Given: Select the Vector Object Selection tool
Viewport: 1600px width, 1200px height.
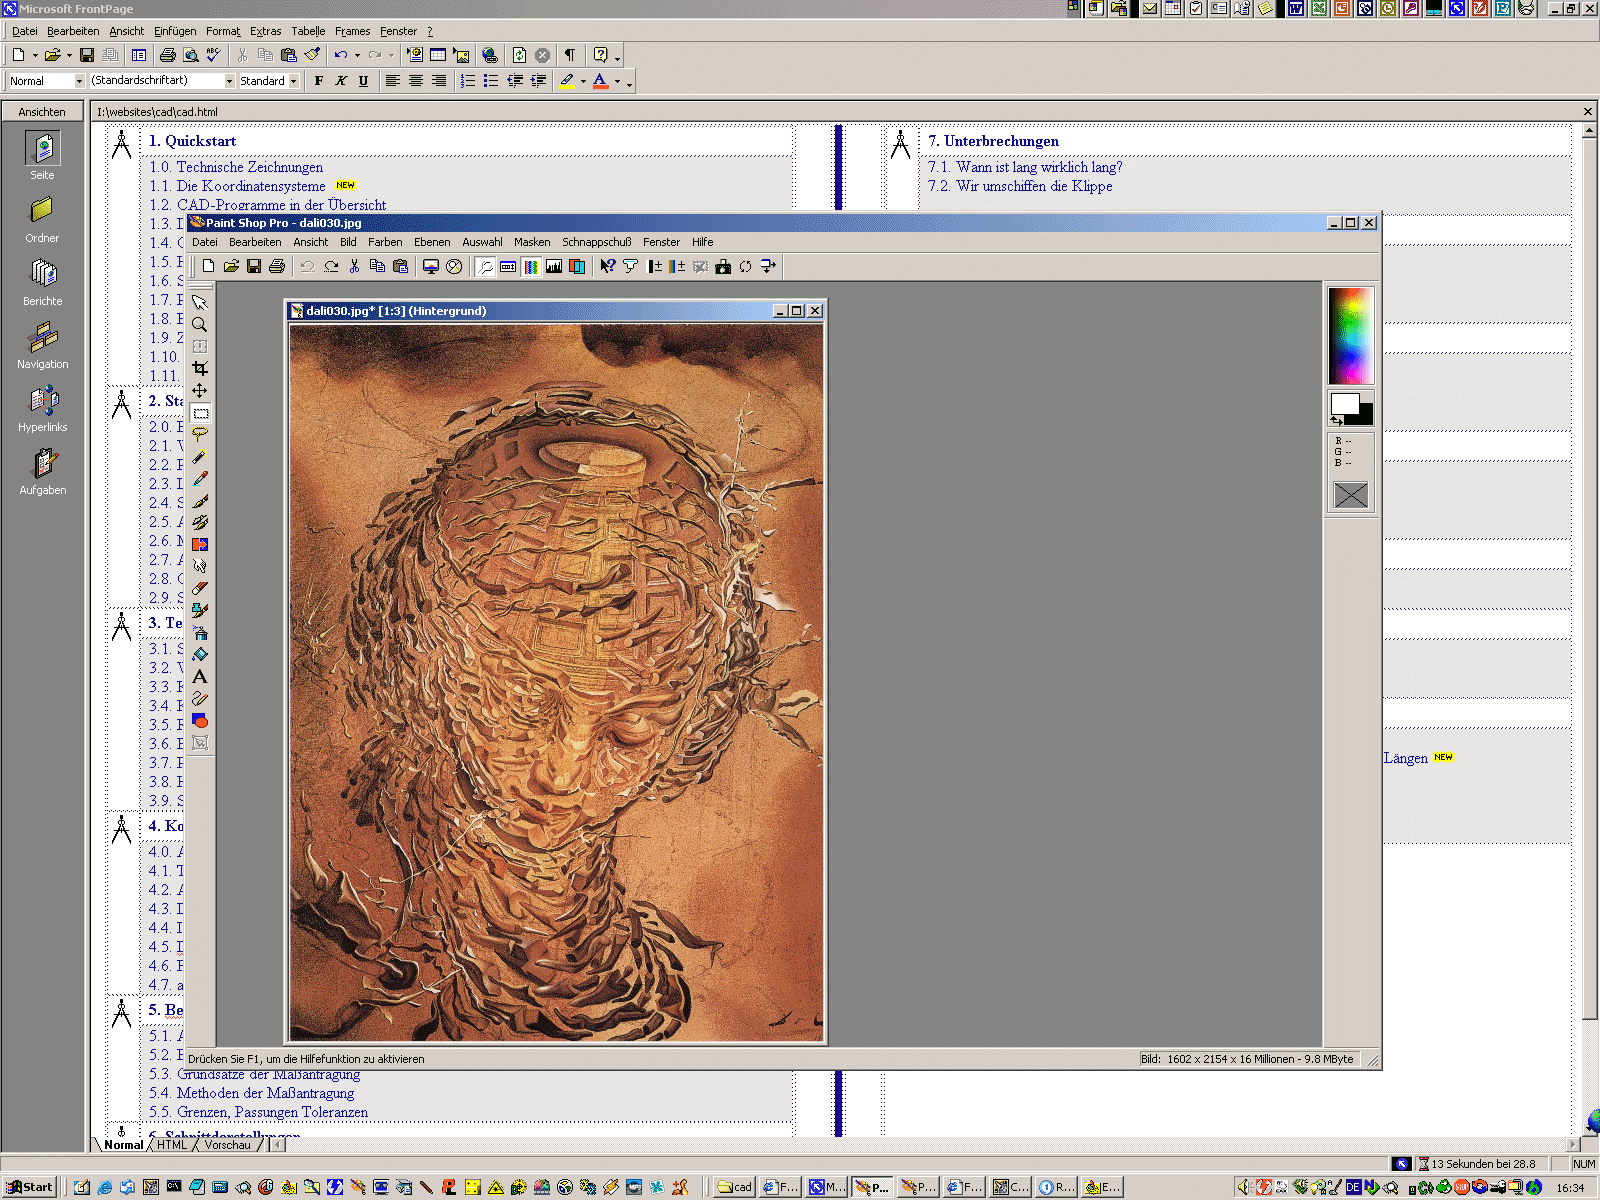Looking at the screenshot, I should 200,742.
